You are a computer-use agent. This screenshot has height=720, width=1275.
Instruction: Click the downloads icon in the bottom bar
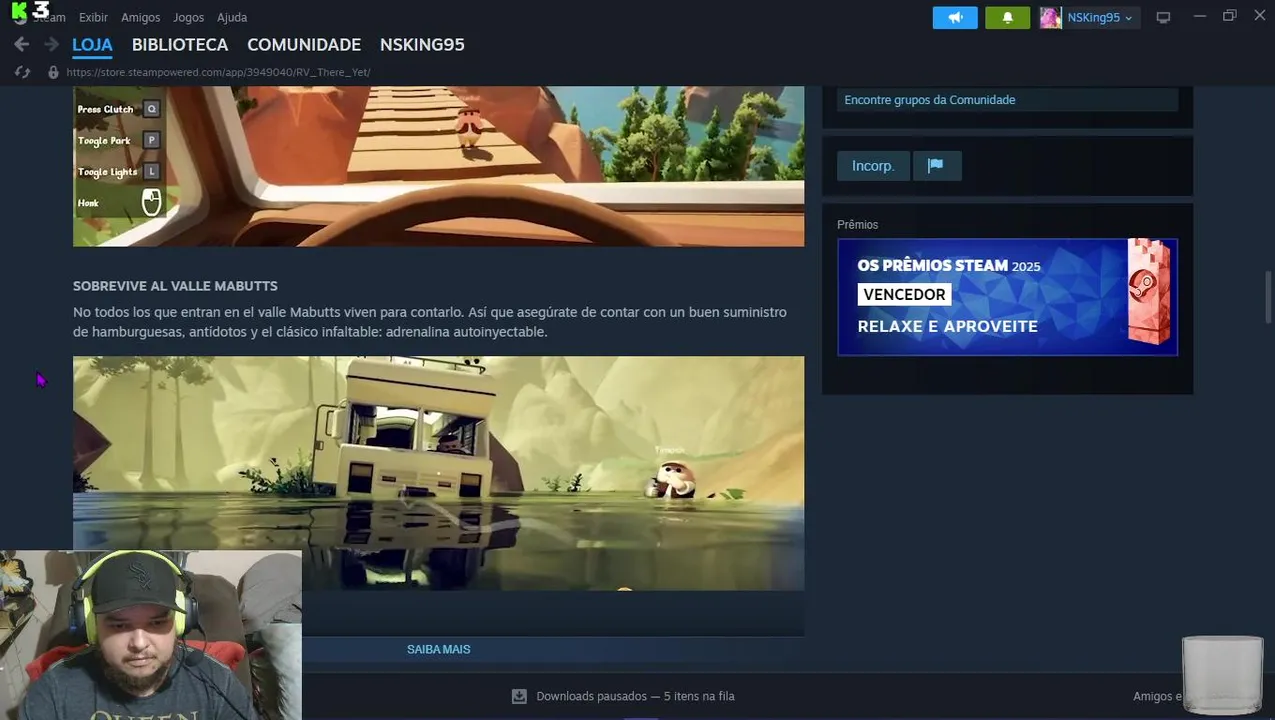pos(519,696)
